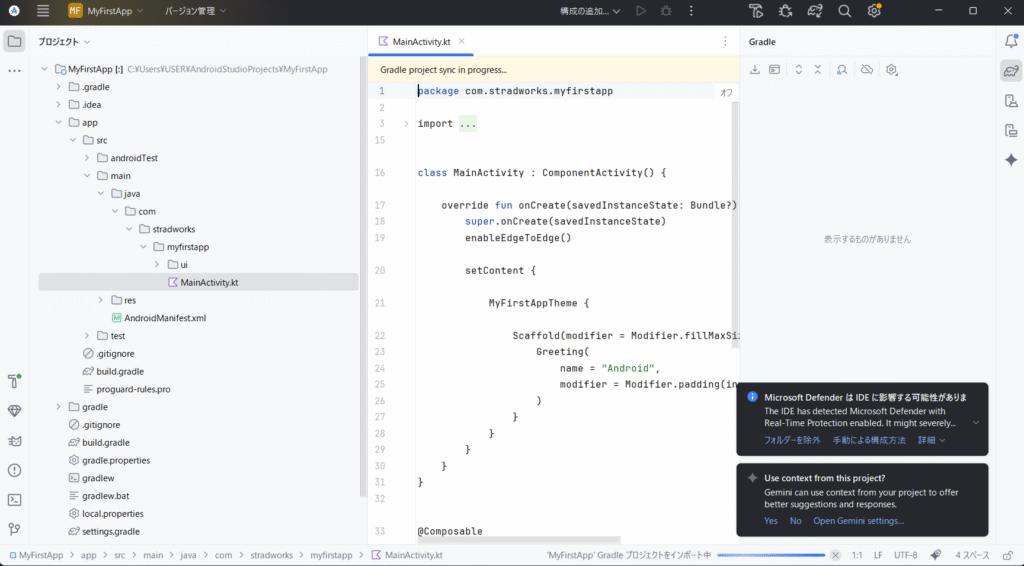Image resolution: width=1024 pixels, height=566 pixels.
Task: Open the Terminal tool window icon
Action: (x=14, y=500)
